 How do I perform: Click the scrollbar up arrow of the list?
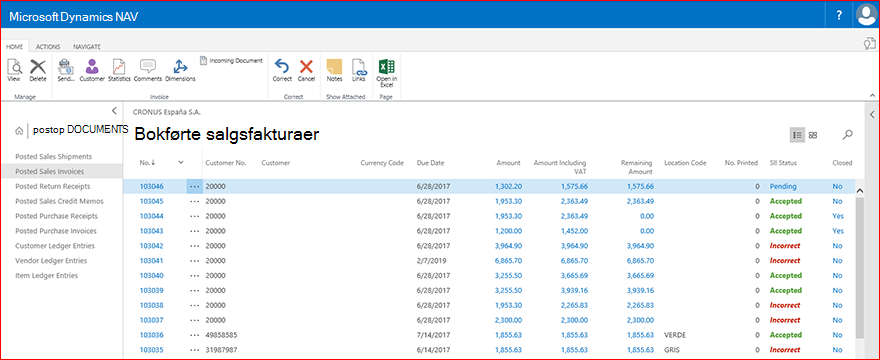[x=859, y=190]
